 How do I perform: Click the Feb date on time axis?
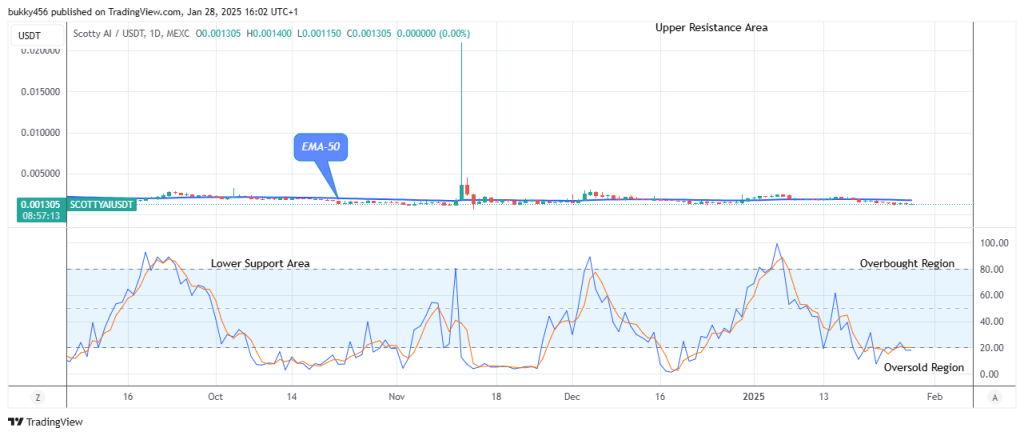click(x=935, y=397)
